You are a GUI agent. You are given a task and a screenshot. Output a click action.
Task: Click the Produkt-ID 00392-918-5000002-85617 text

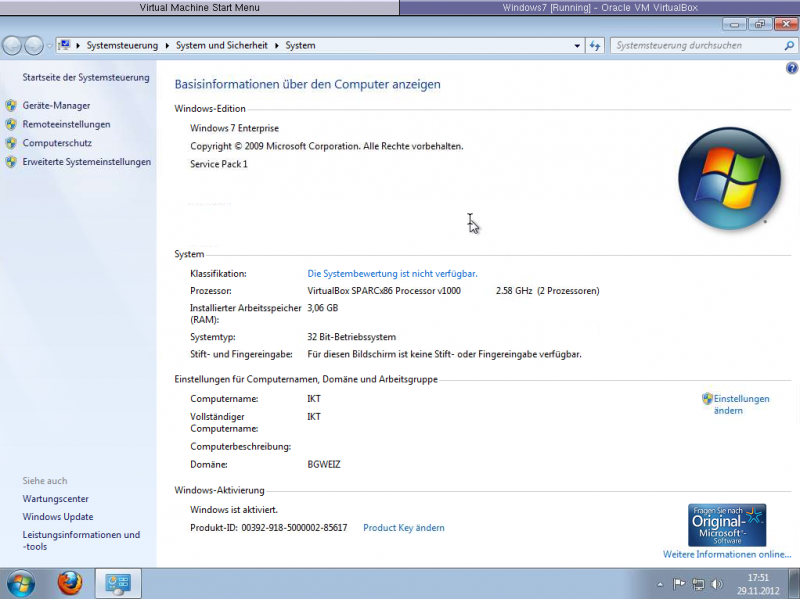point(269,528)
